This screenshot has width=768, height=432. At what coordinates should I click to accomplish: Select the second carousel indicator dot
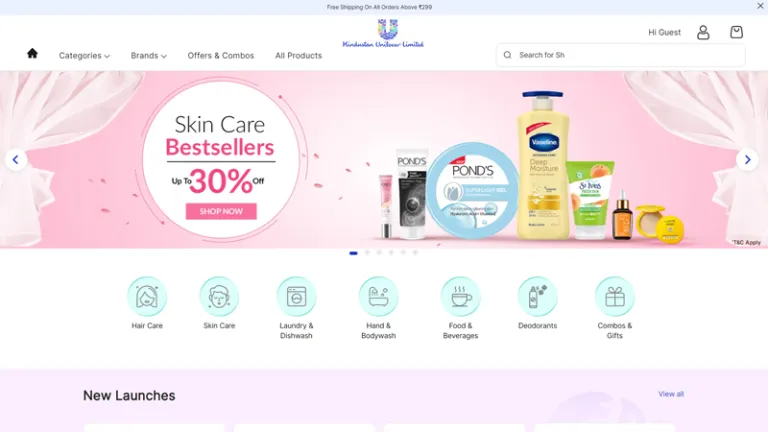(367, 253)
